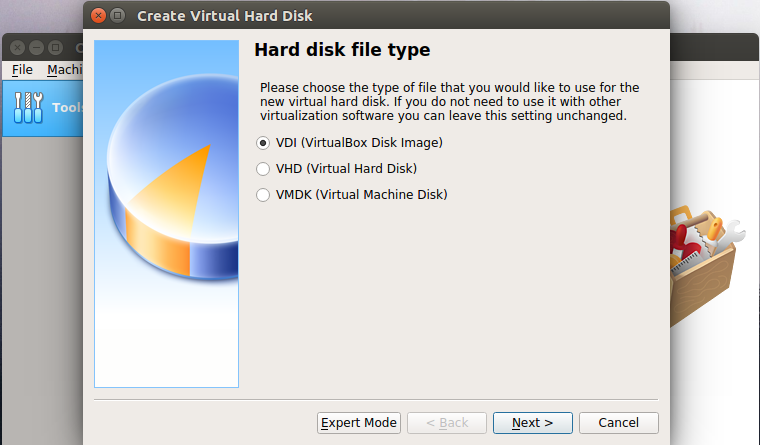
Task: Click the Create Virtual Hard Disk title bar
Action: click(x=400, y=15)
